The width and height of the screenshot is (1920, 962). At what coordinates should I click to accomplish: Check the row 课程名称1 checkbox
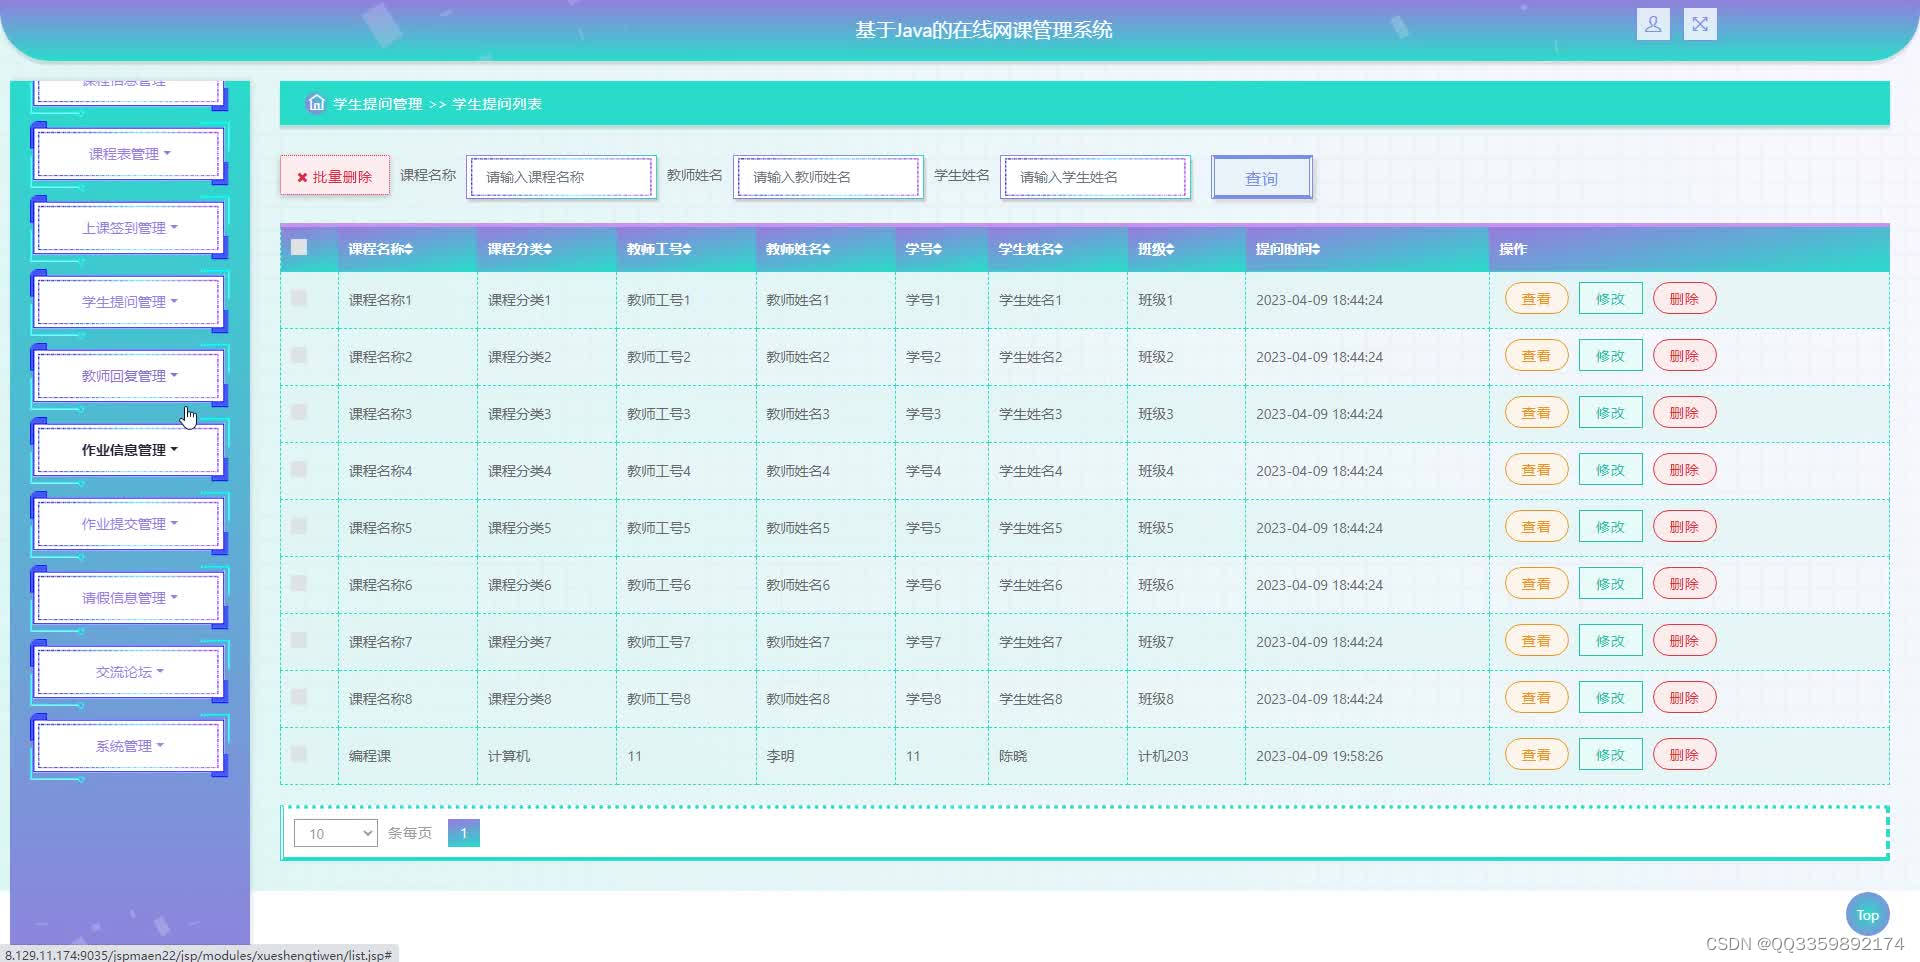click(299, 298)
